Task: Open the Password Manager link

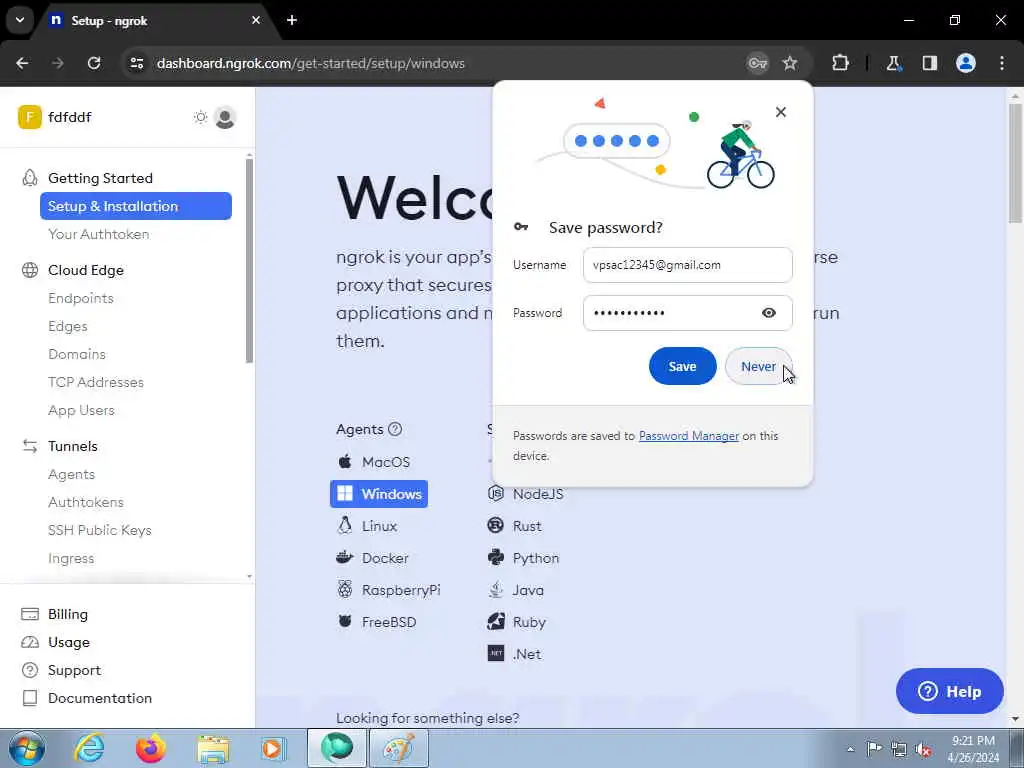Action: 688,436
